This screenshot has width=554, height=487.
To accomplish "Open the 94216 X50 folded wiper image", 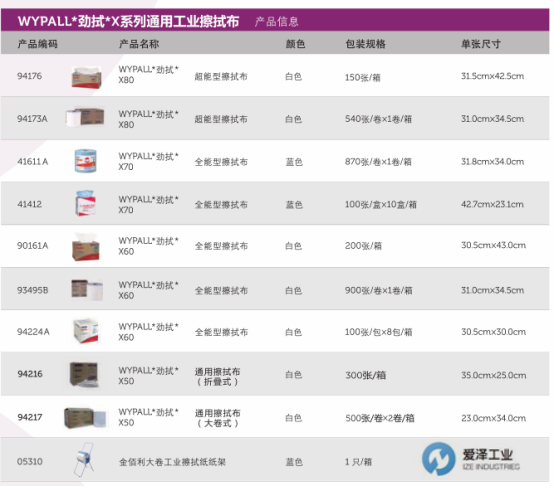I will (x=84, y=374).
